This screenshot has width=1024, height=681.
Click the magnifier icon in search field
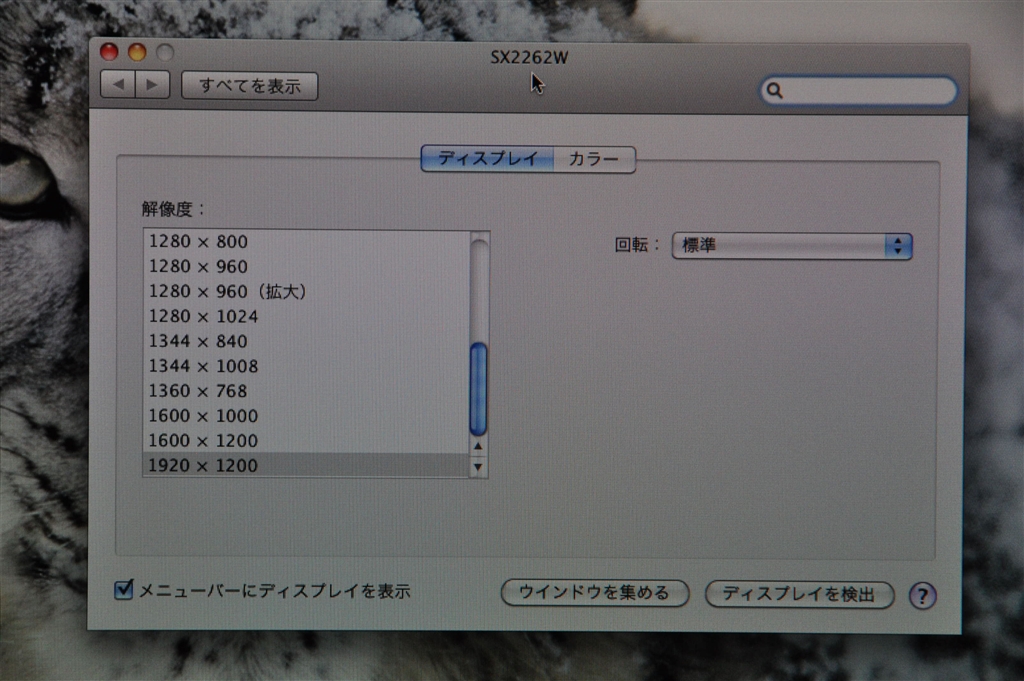(x=775, y=90)
